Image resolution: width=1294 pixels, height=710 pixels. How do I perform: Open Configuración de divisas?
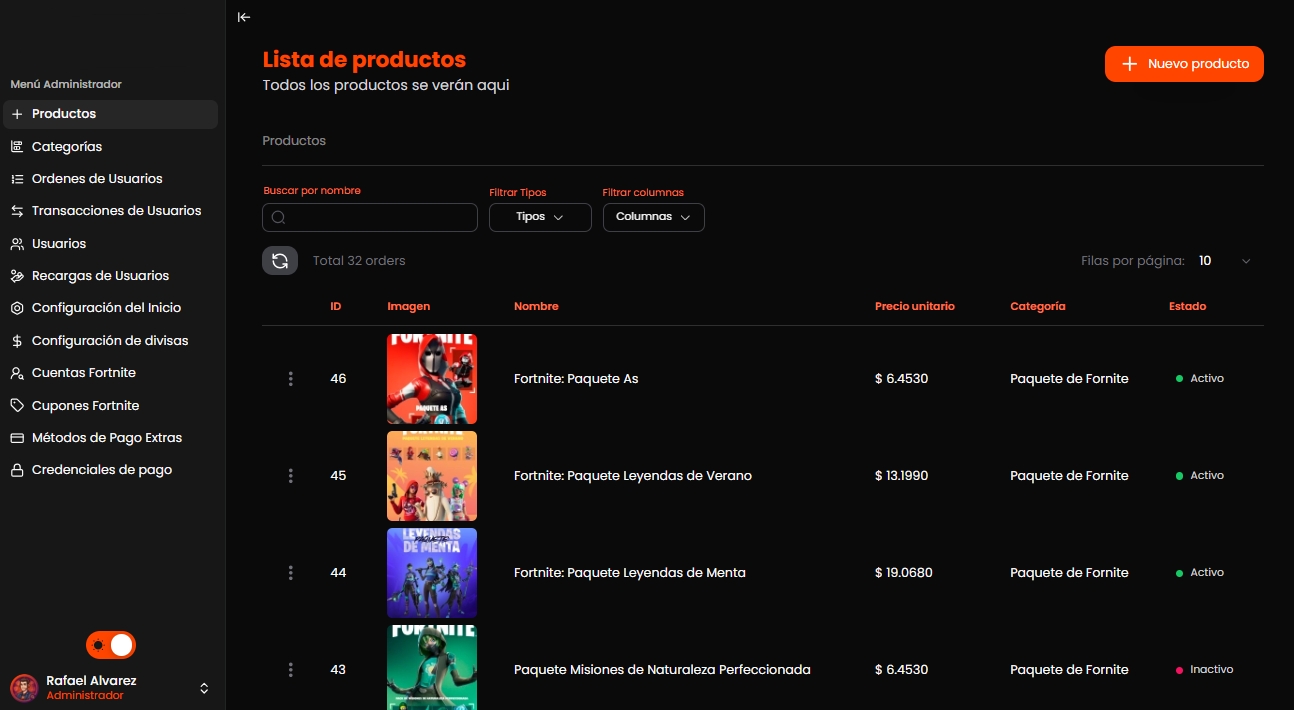[110, 341]
